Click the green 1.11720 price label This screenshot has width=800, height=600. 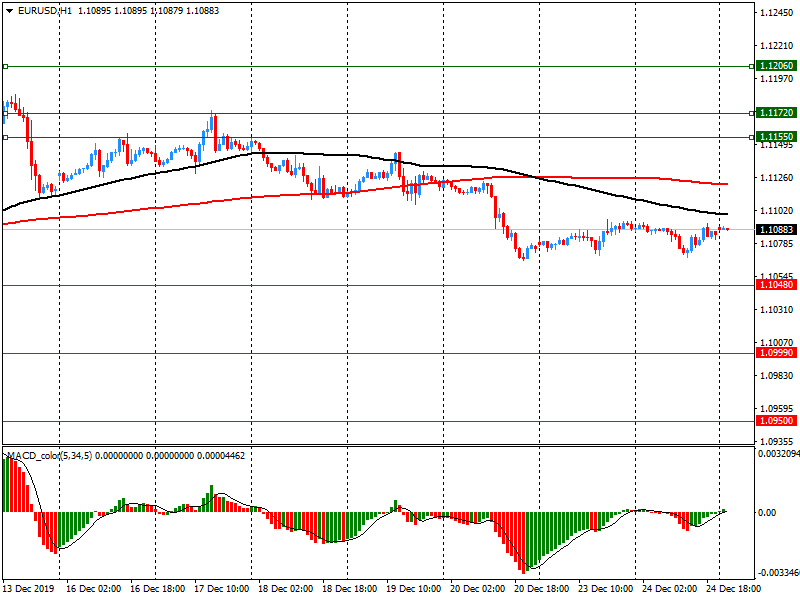pos(775,113)
